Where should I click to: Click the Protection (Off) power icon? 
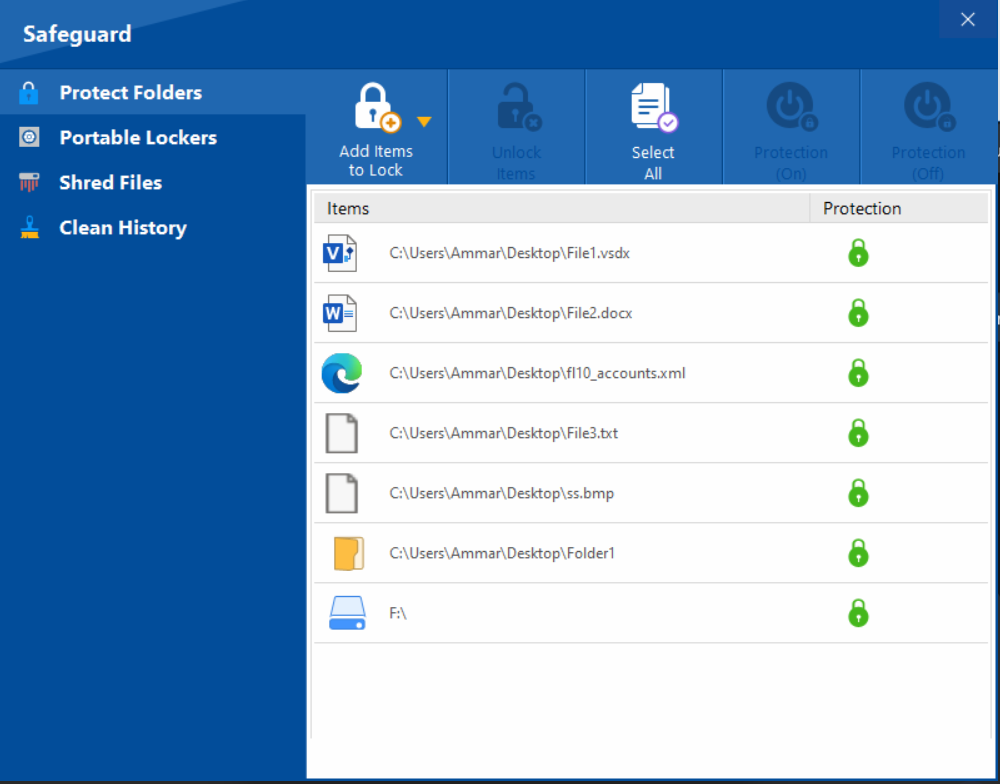[929, 107]
